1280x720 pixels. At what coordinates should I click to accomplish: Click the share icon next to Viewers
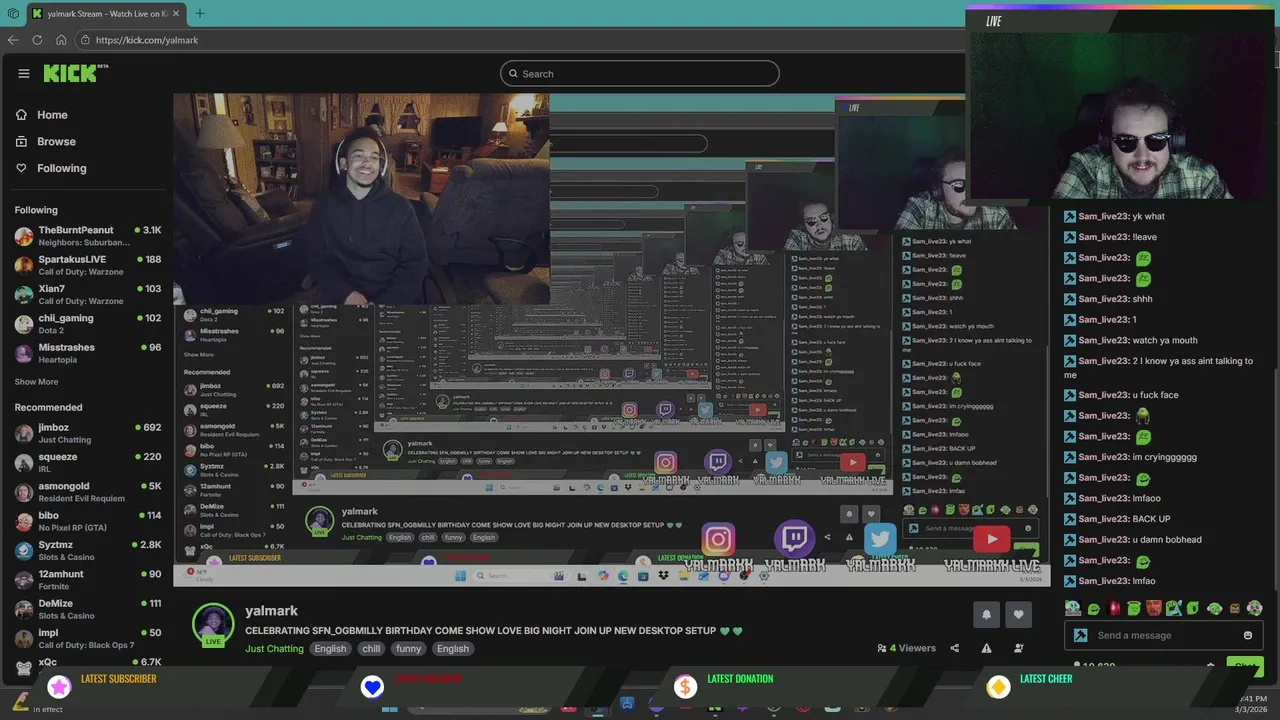(x=954, y=648)
